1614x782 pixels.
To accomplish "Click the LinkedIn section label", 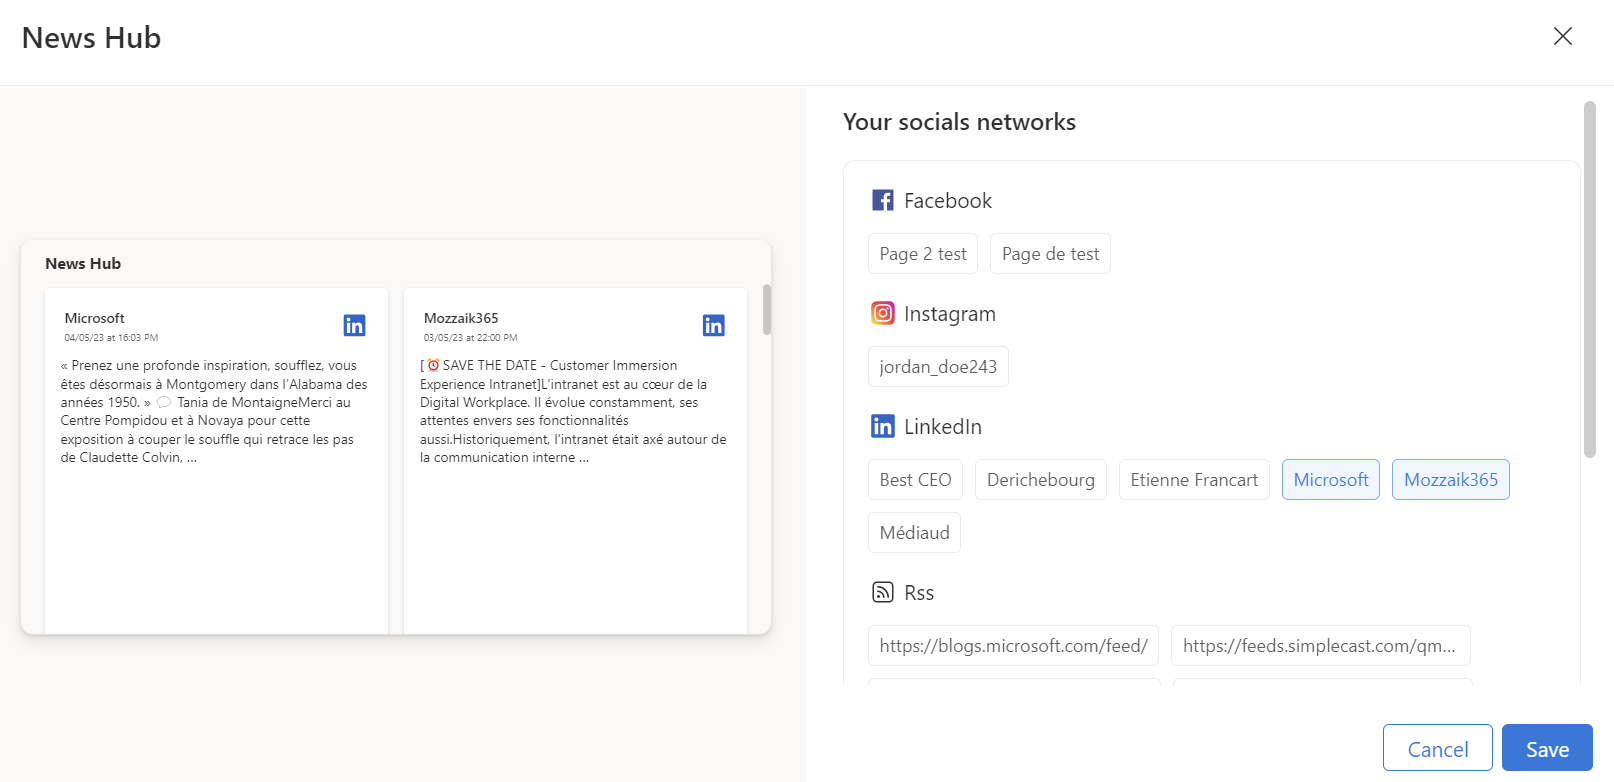I will coord(943,427).
